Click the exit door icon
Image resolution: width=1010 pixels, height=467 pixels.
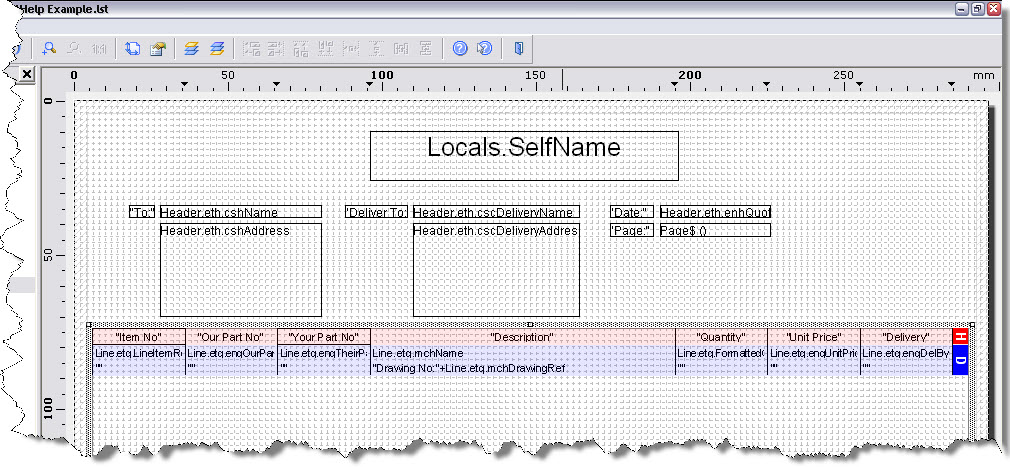tap(519, 48)
